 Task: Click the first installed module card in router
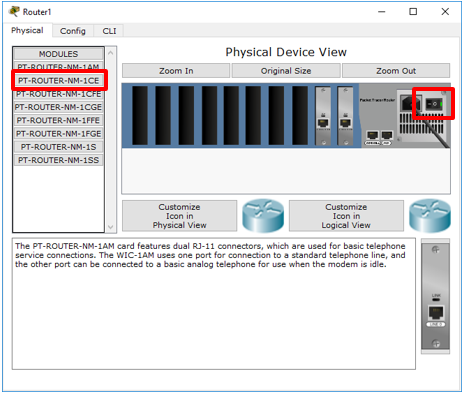coord(323,116)
